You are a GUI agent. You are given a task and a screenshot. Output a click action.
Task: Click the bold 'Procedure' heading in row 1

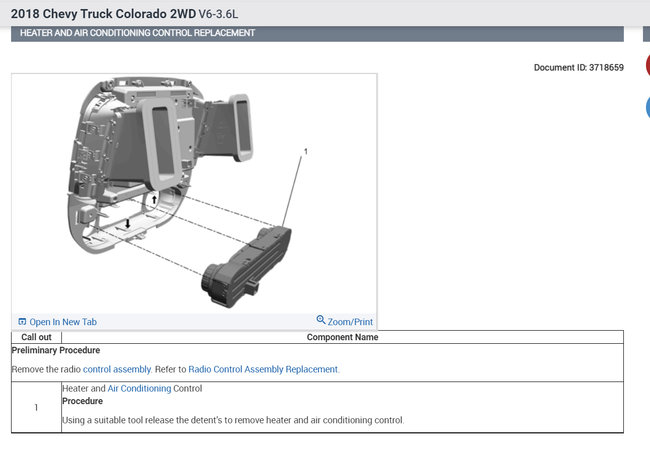[82, 401]
